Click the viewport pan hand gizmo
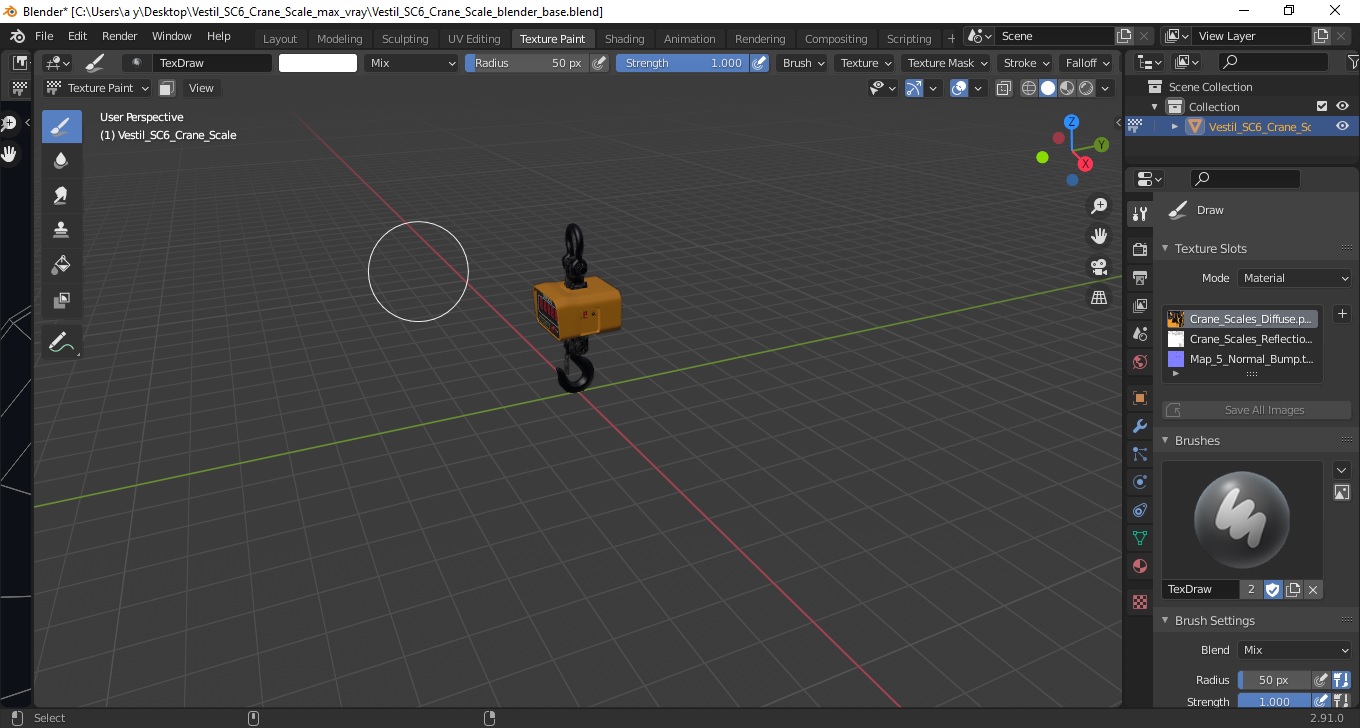This screenshot has height=728, width=1360. point(1099,236)
